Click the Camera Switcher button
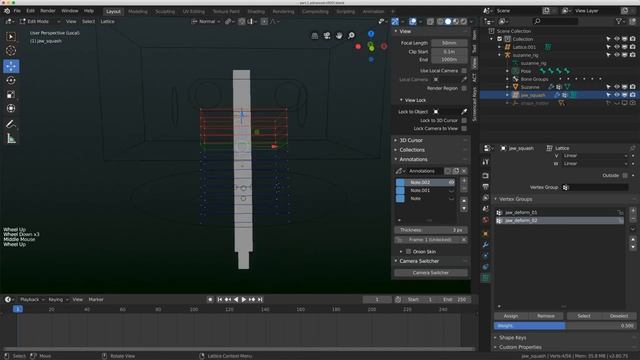This screenshot has height=360, width=640. tap(431, 273)
